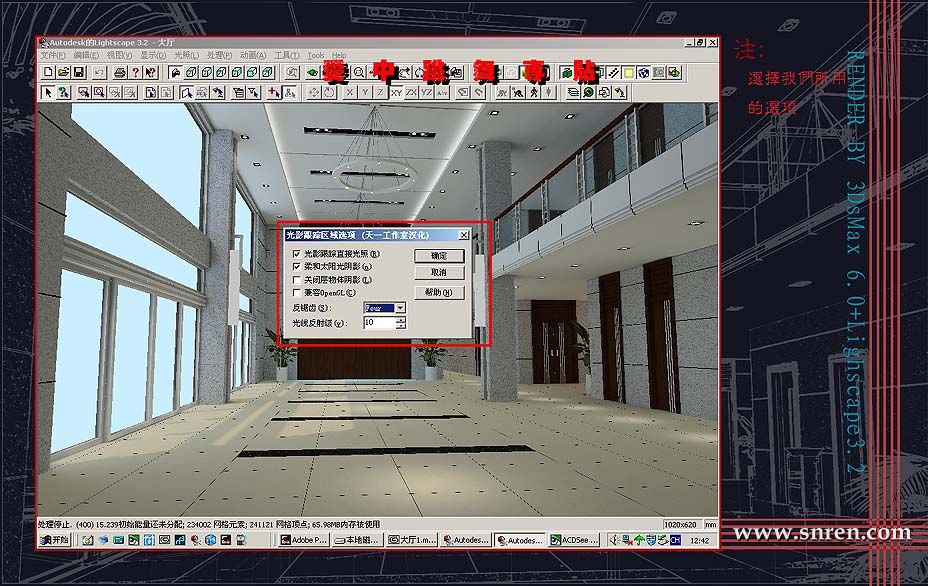Screen dimensions: 928x586
Task: Click the green plane toolbar icon
Action: 312,72
